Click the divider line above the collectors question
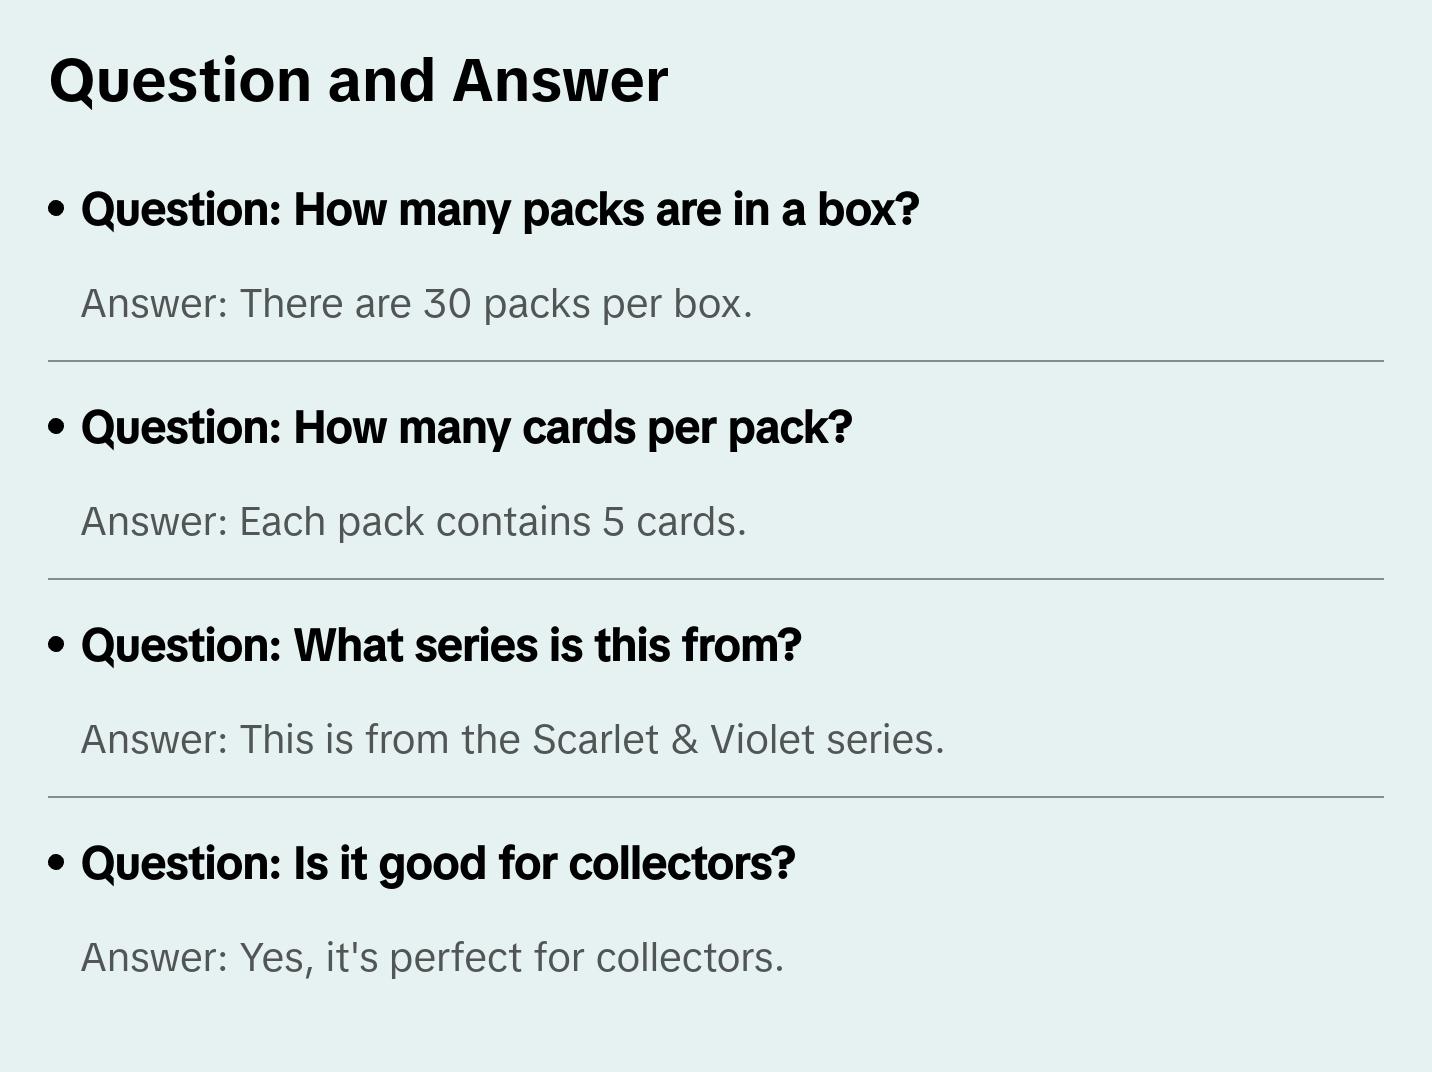The height and width of the screenshot is (1072, 1432). point(716,797)
